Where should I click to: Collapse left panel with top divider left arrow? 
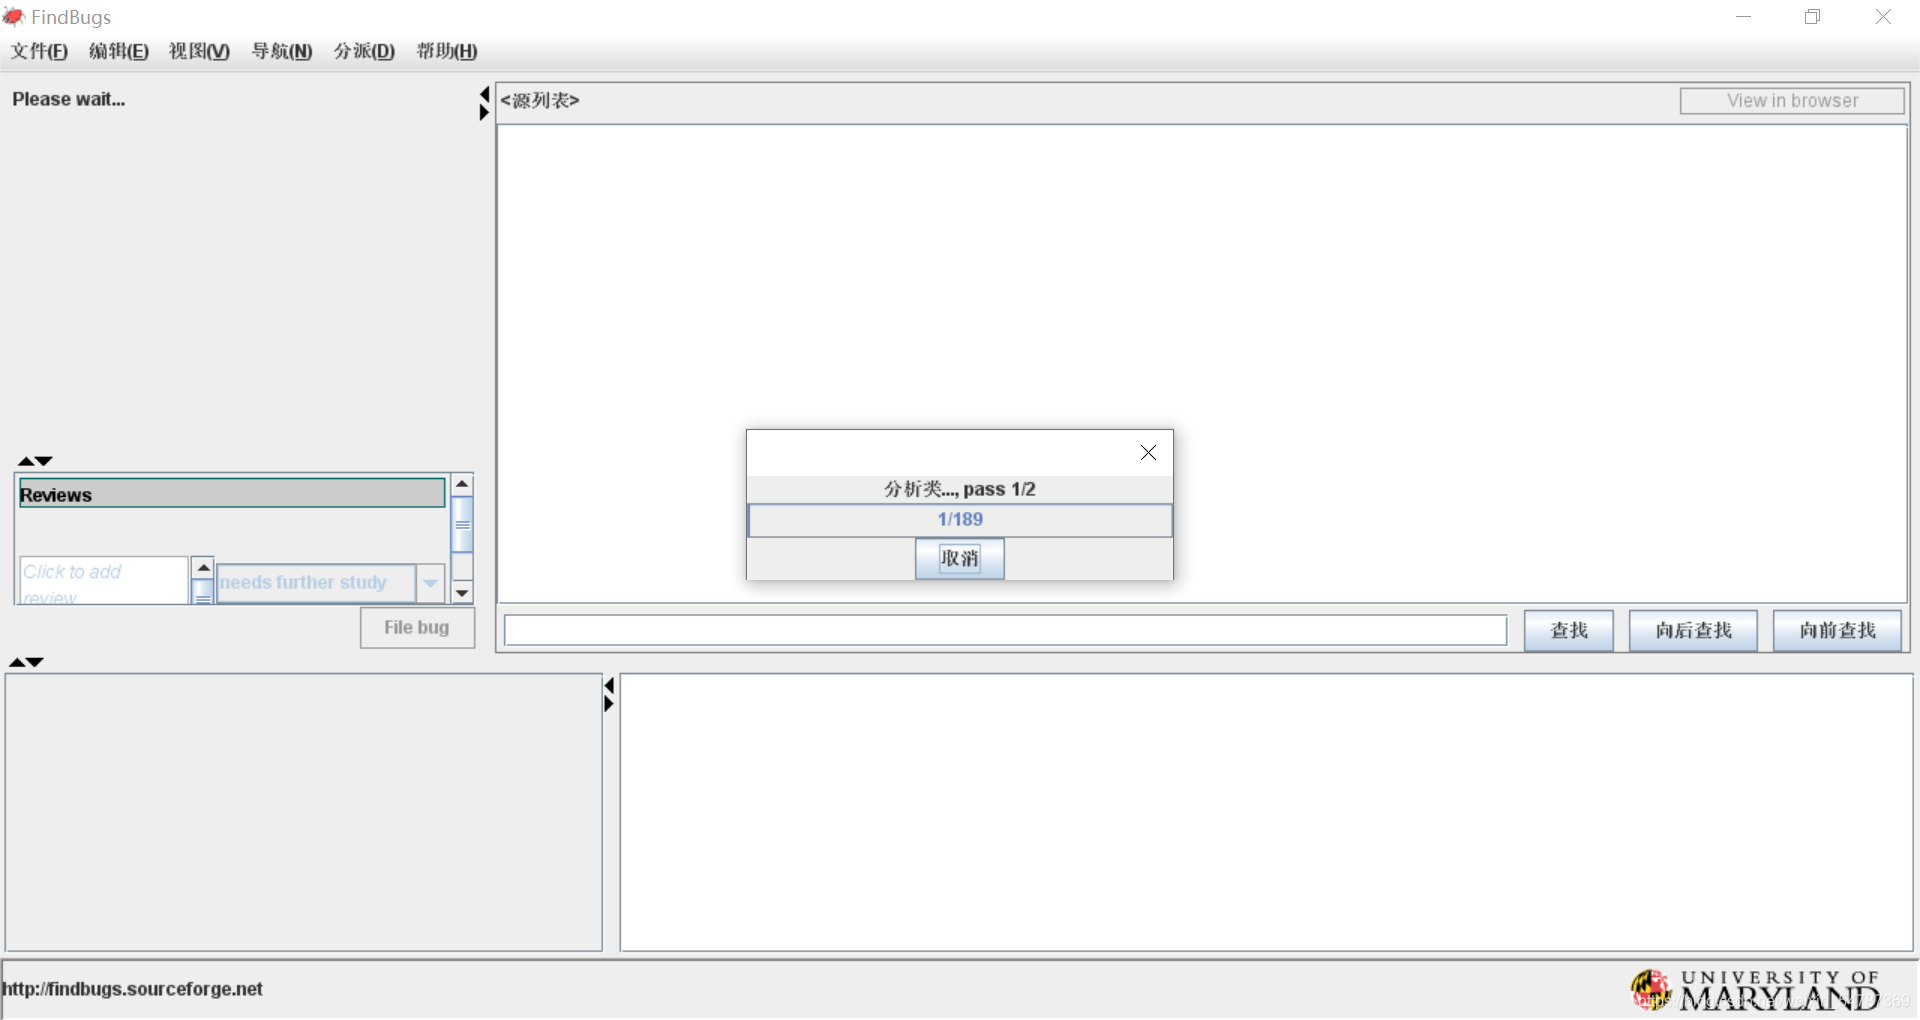485,94
